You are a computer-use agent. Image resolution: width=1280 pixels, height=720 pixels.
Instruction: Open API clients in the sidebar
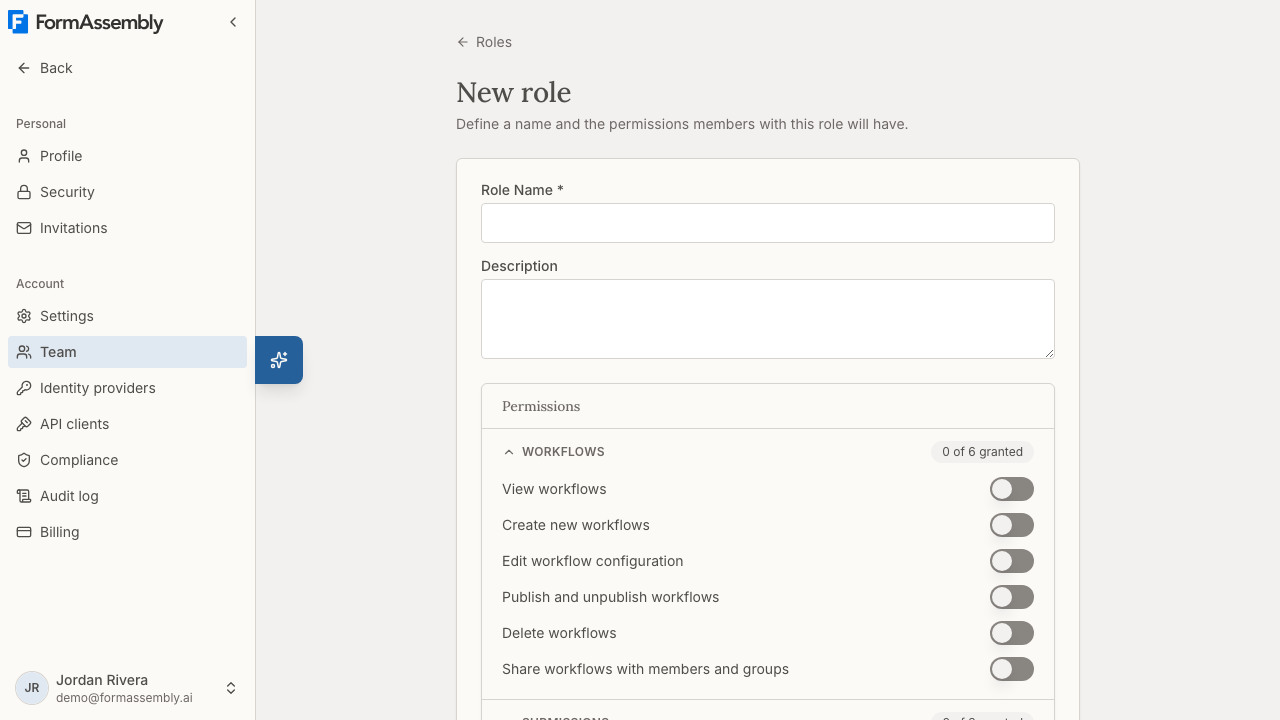click(127, 424)
